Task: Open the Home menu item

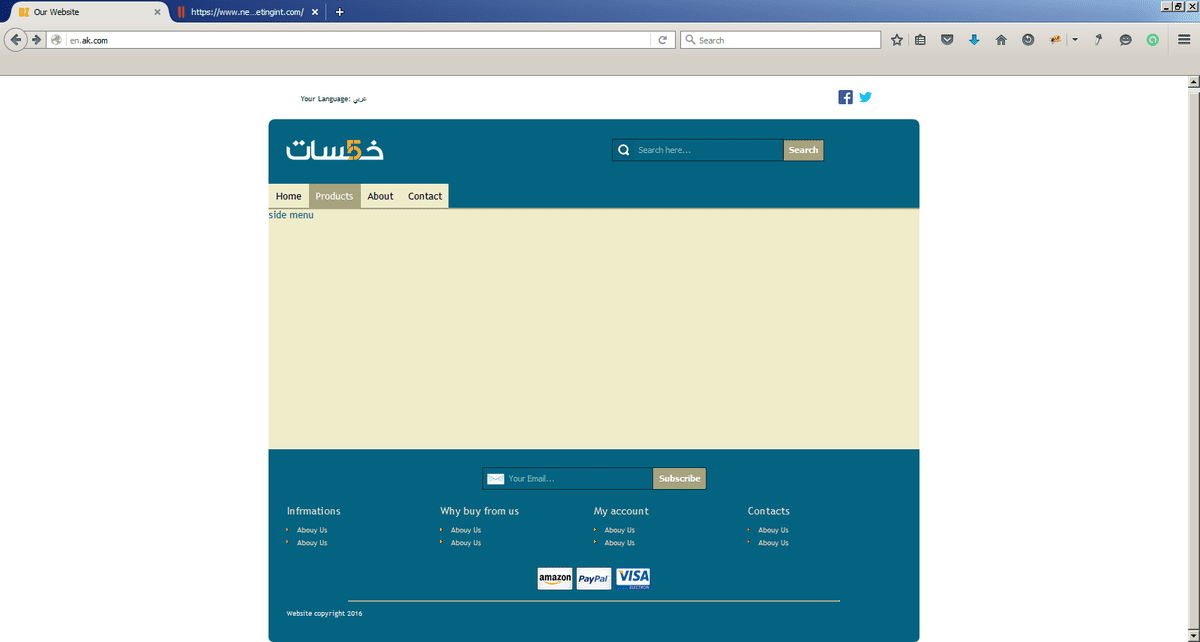Action: pos(289,196)
